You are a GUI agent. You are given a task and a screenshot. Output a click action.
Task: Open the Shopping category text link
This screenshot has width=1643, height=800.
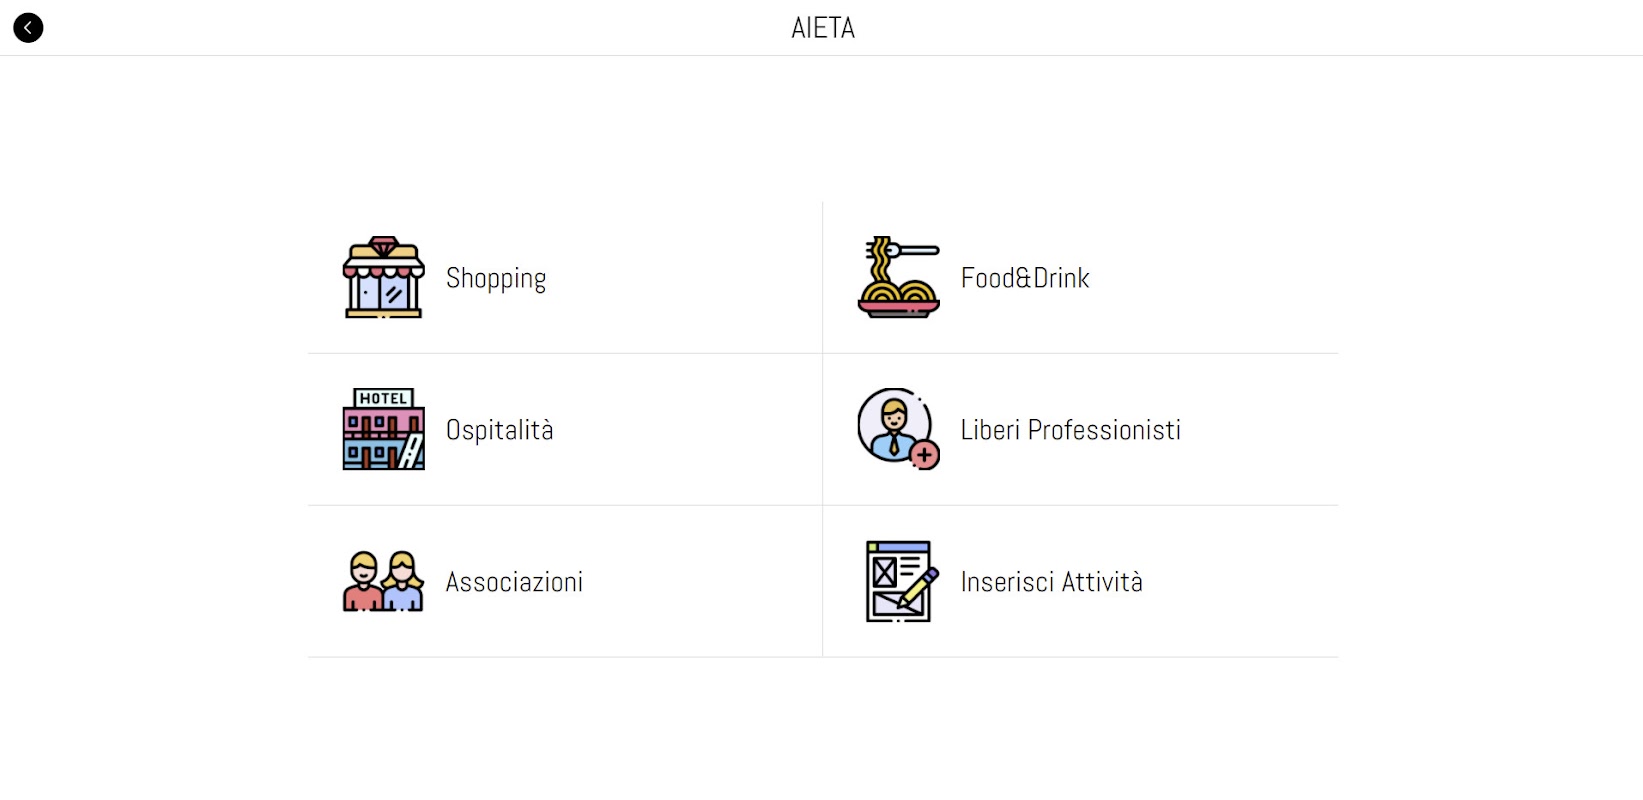[x=496, y=279]
